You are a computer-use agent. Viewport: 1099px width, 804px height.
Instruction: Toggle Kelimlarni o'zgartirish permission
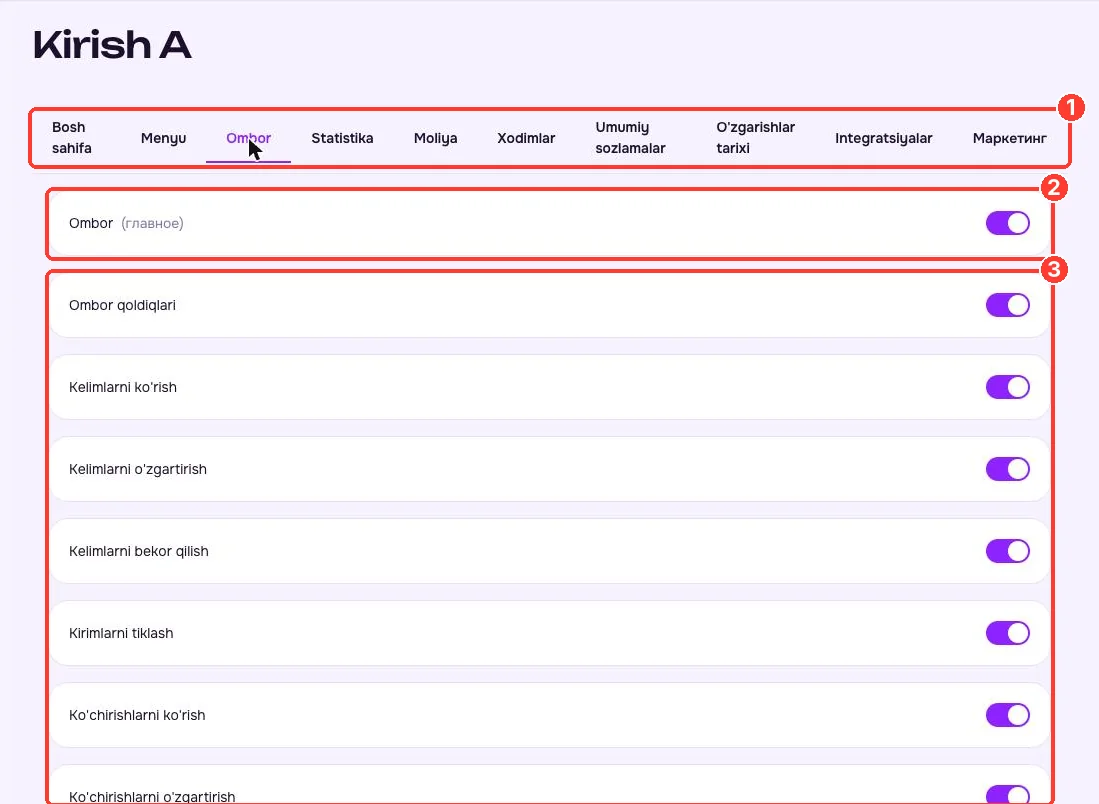coord(1007,469)
